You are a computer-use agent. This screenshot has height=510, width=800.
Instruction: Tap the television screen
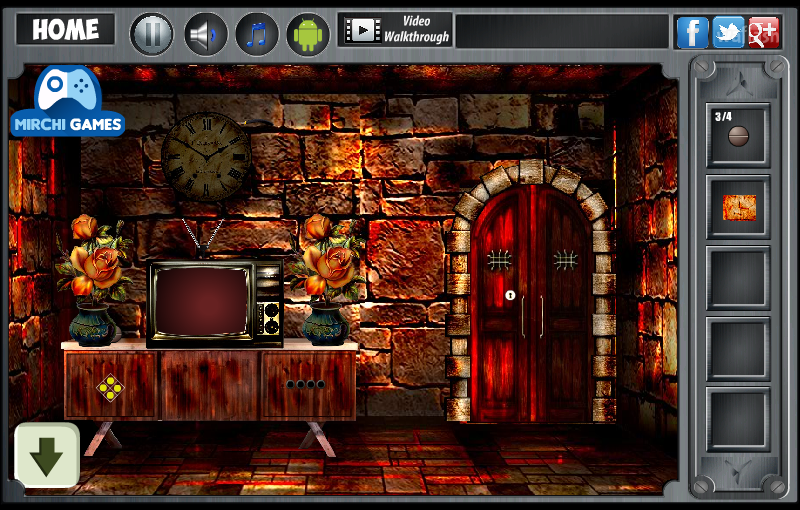(x=201, y=301)
